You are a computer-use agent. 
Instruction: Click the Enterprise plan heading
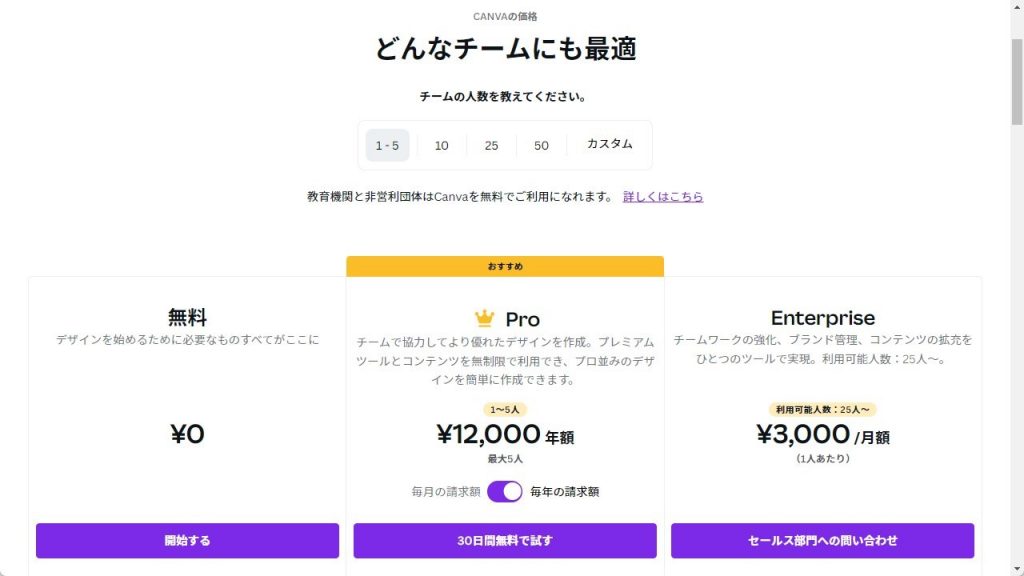(x=823, y=317)
